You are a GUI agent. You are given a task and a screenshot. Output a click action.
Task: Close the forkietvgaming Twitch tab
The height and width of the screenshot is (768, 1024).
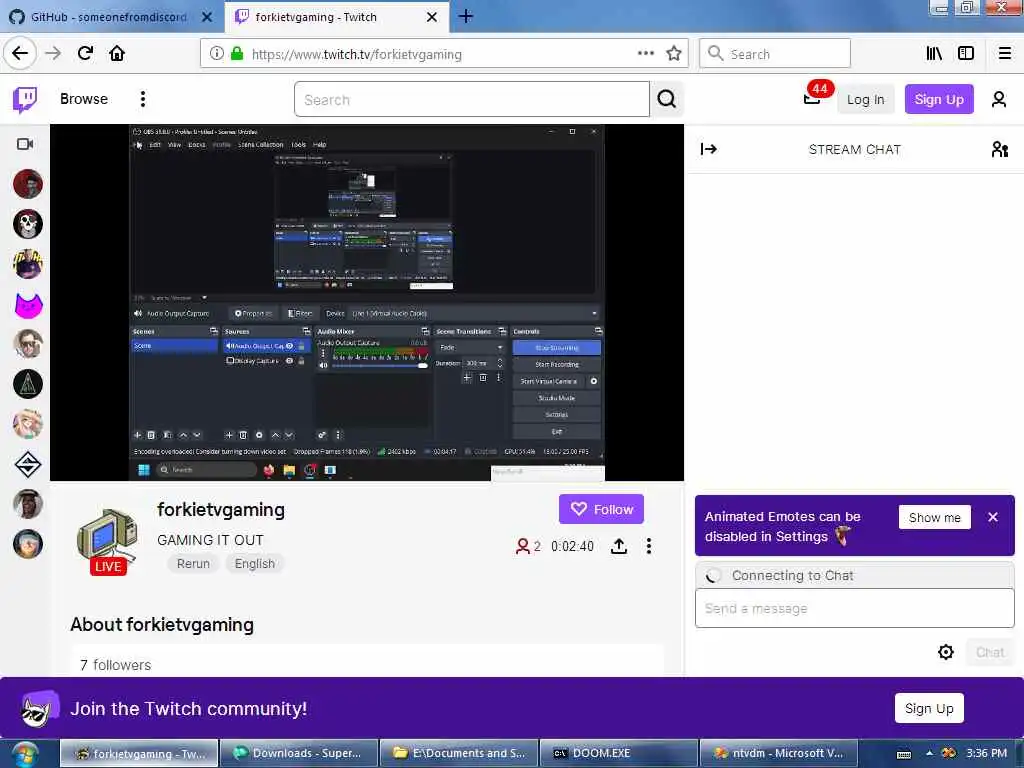[432, 17]
